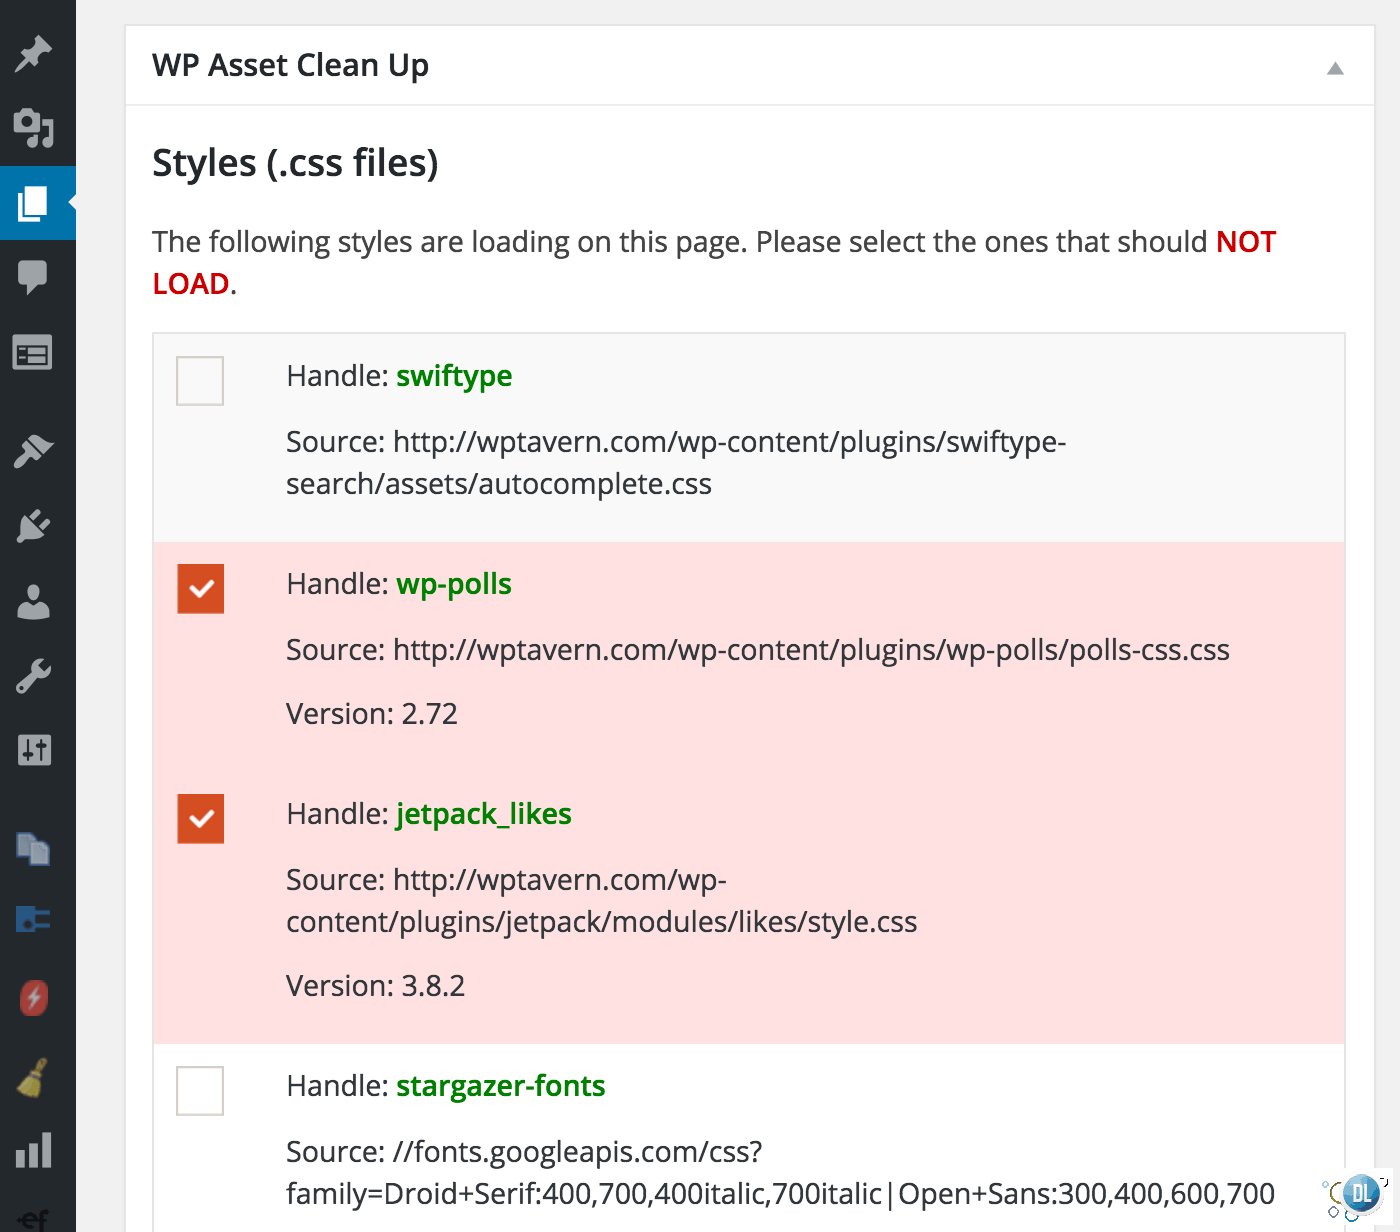Viewport: 1400px width, 1232px height.
Task: Click the Comments speech bubble icon
Action: coord(33,276)
